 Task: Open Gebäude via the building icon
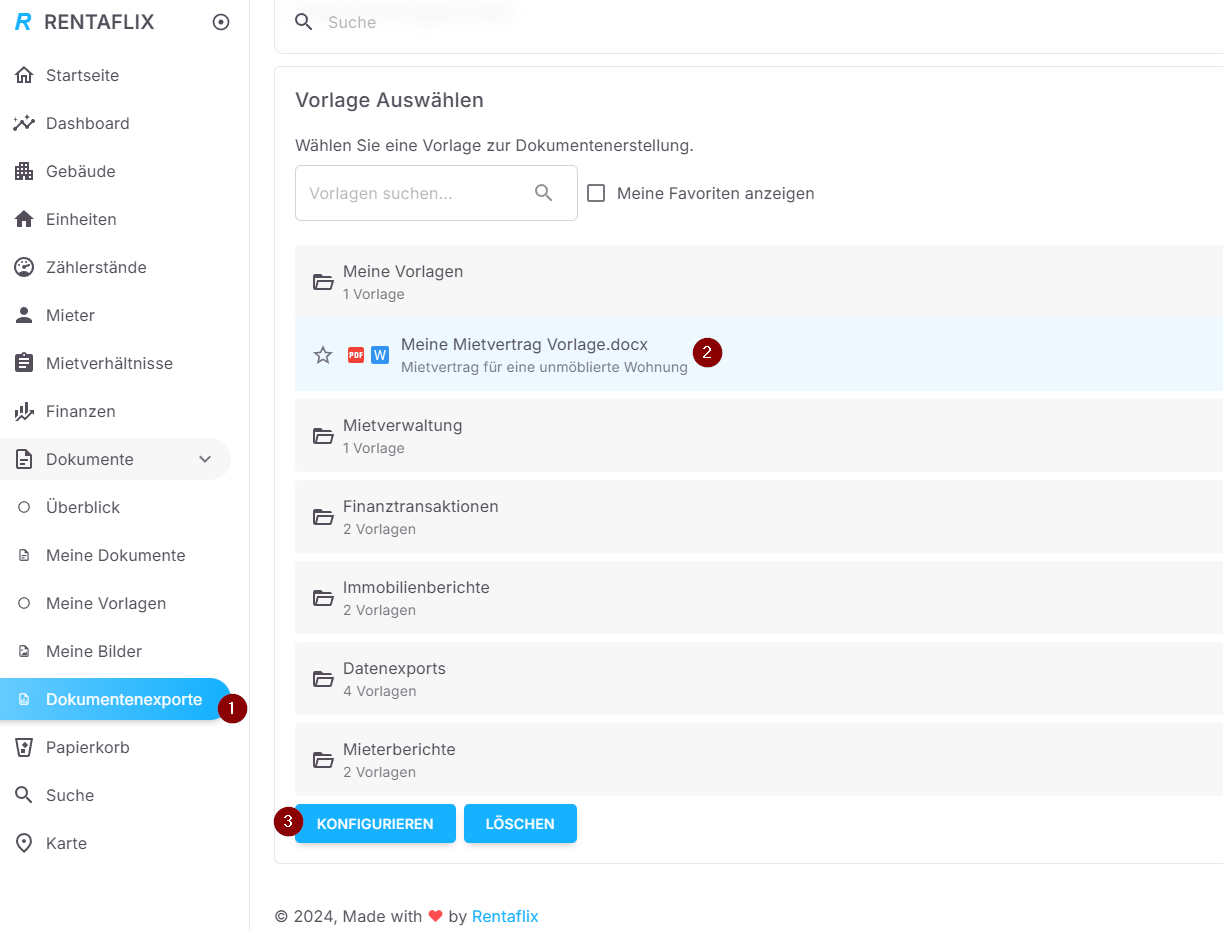24,172
